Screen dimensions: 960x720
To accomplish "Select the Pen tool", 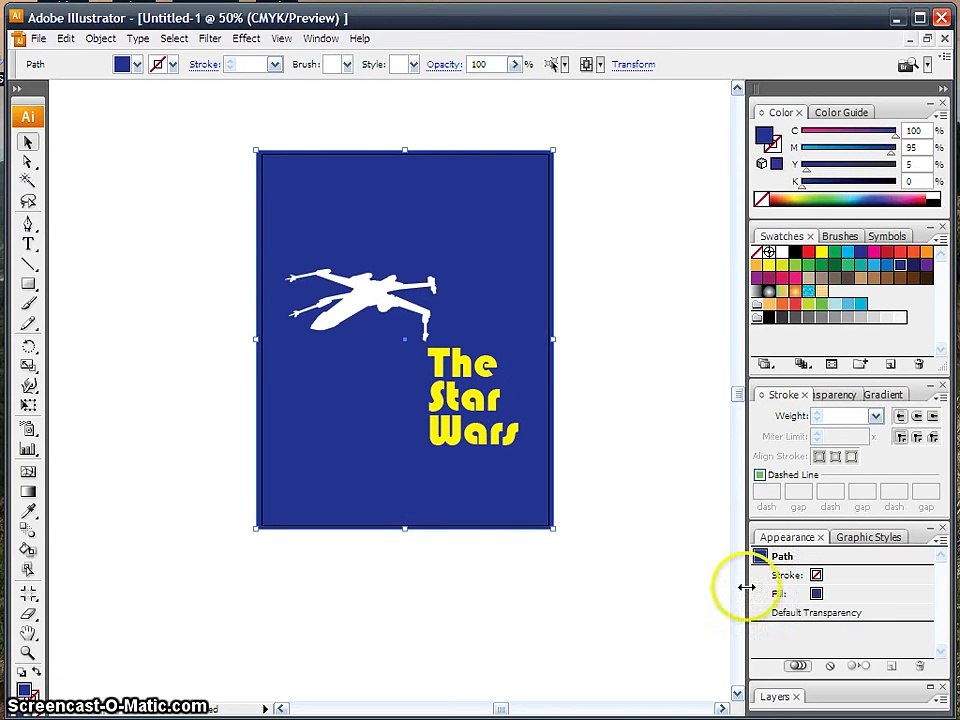I will pos(28,223).
